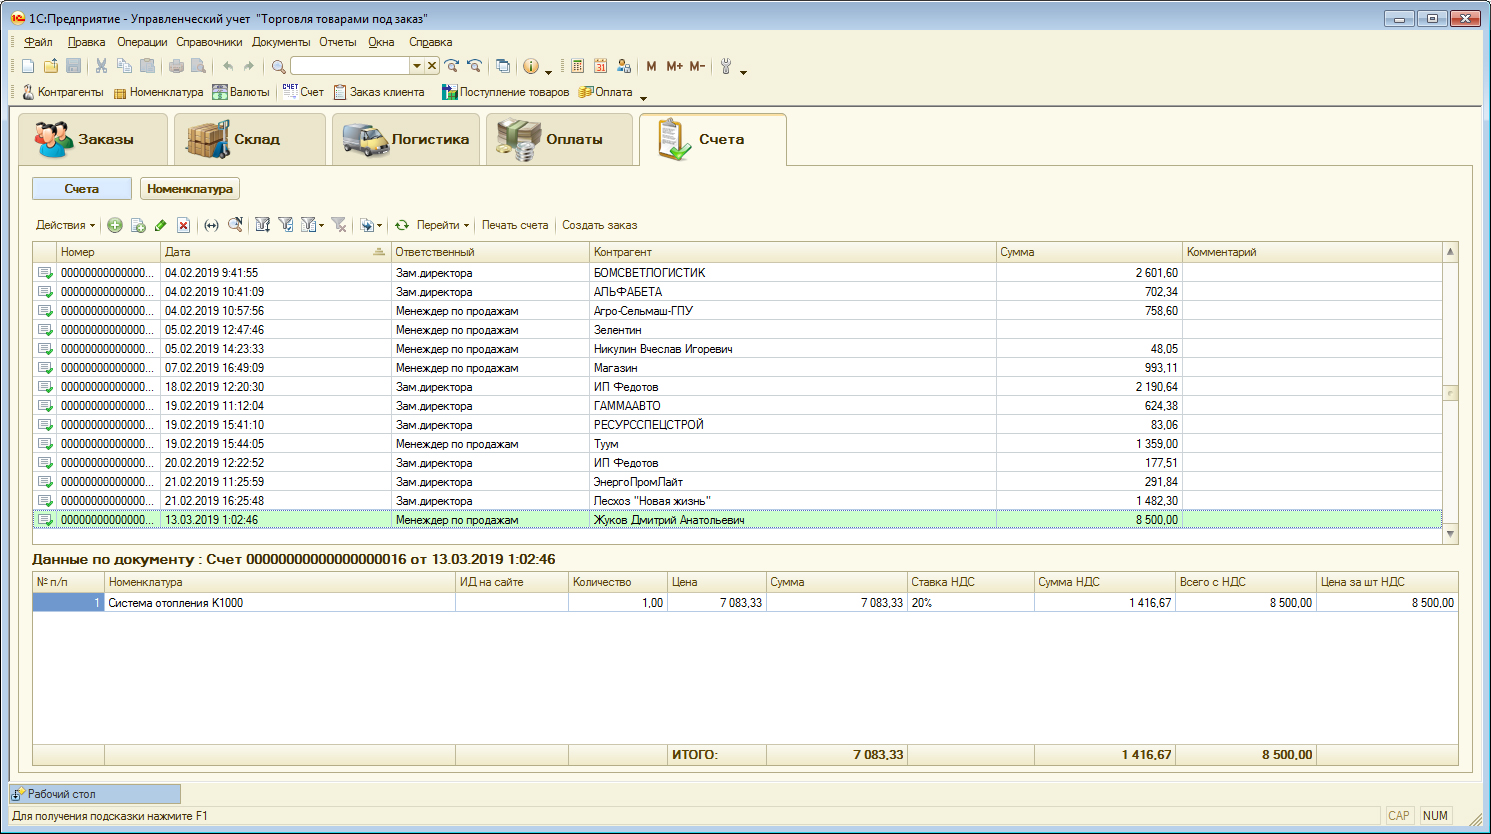Click the green Add new invoice icon
The width and height of the screenshot is (1491, 834).
[115, 225]
